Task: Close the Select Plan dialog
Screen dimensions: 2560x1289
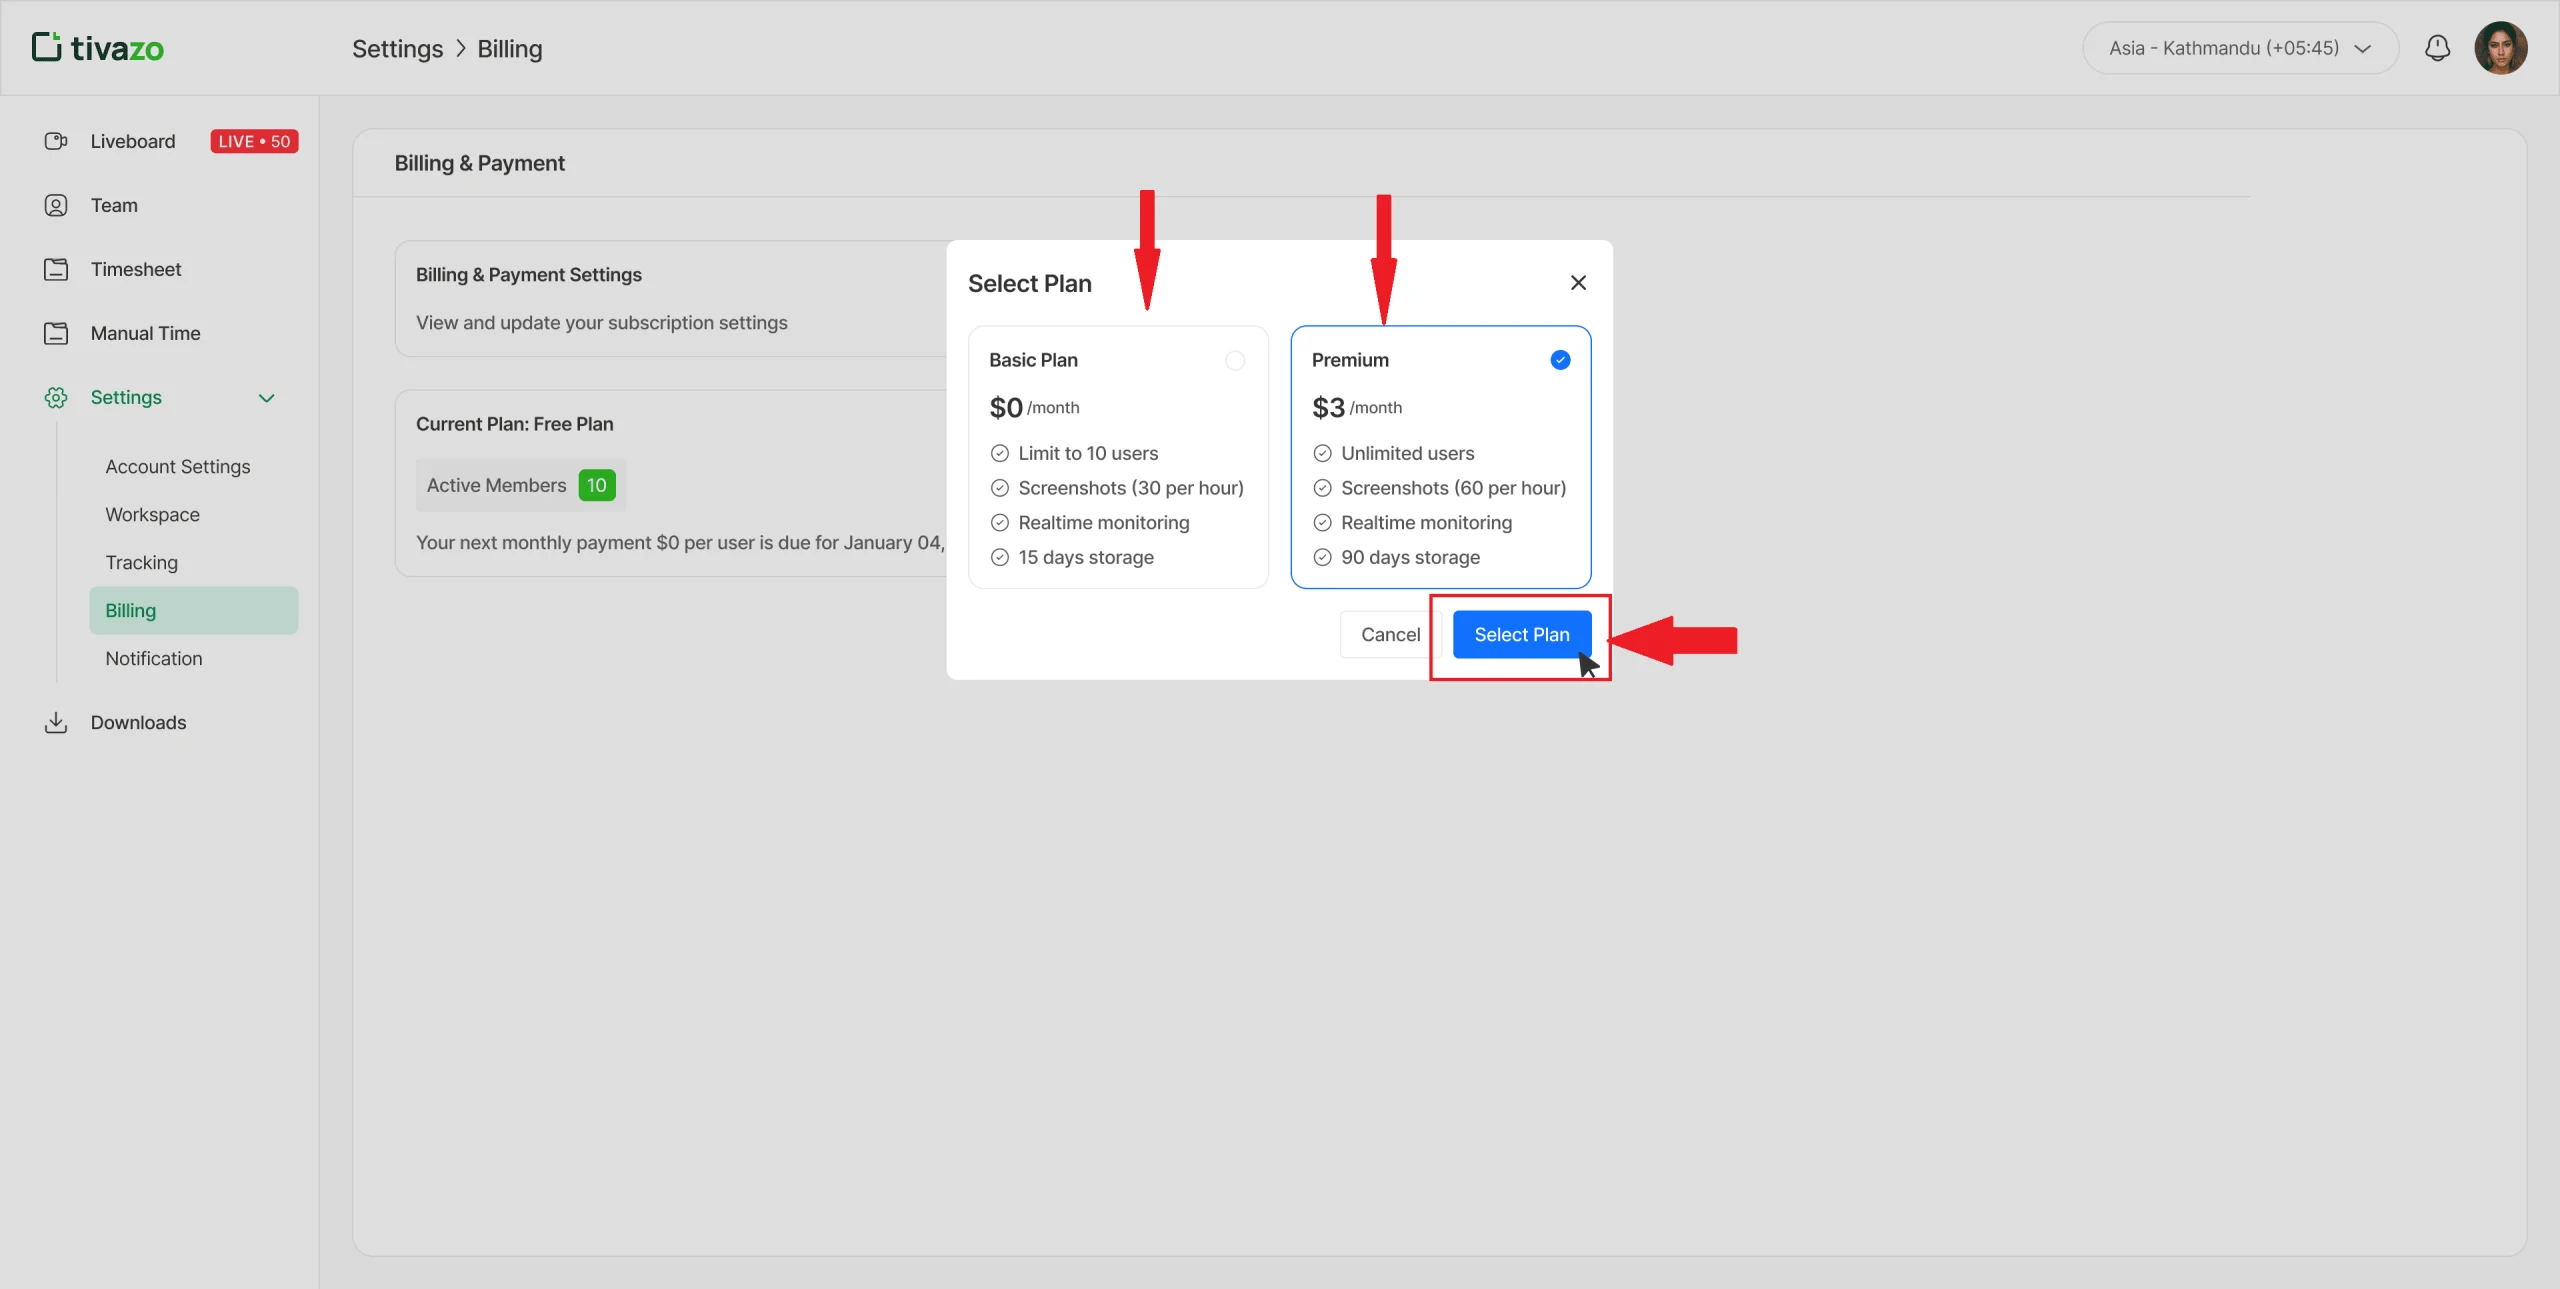Action: point(1578,283)
